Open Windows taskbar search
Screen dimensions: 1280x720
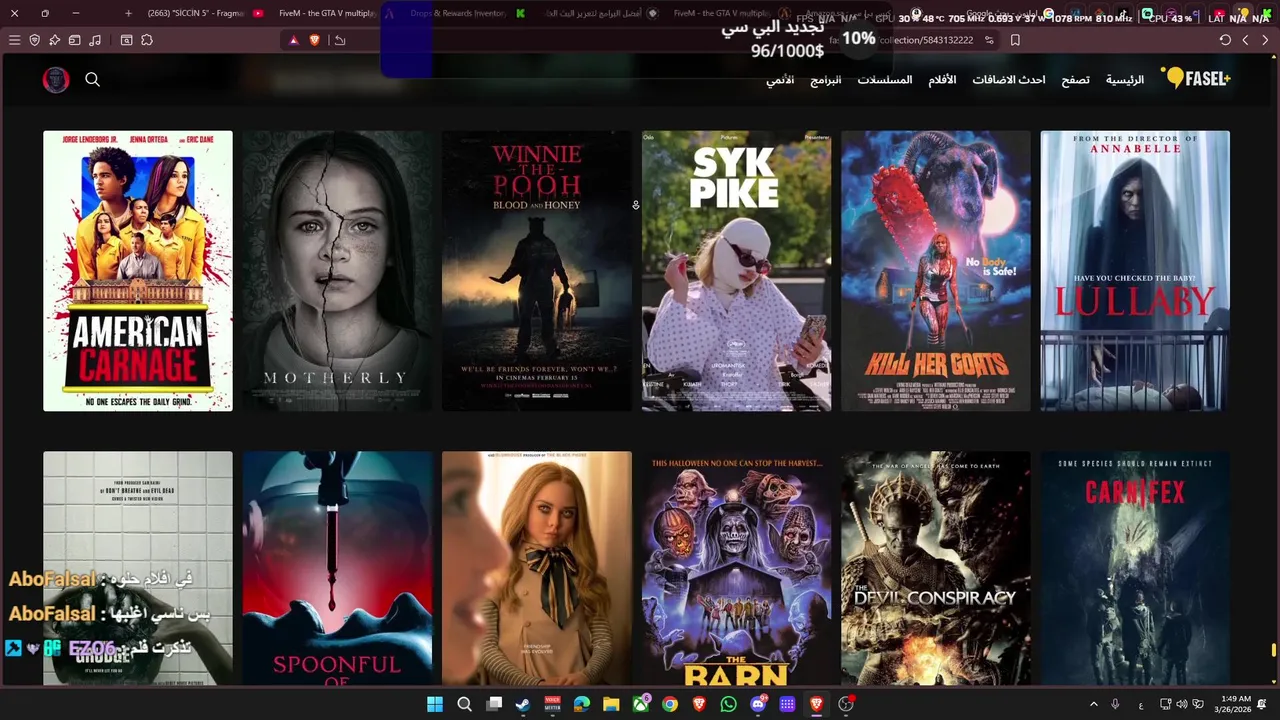(464, 704)
